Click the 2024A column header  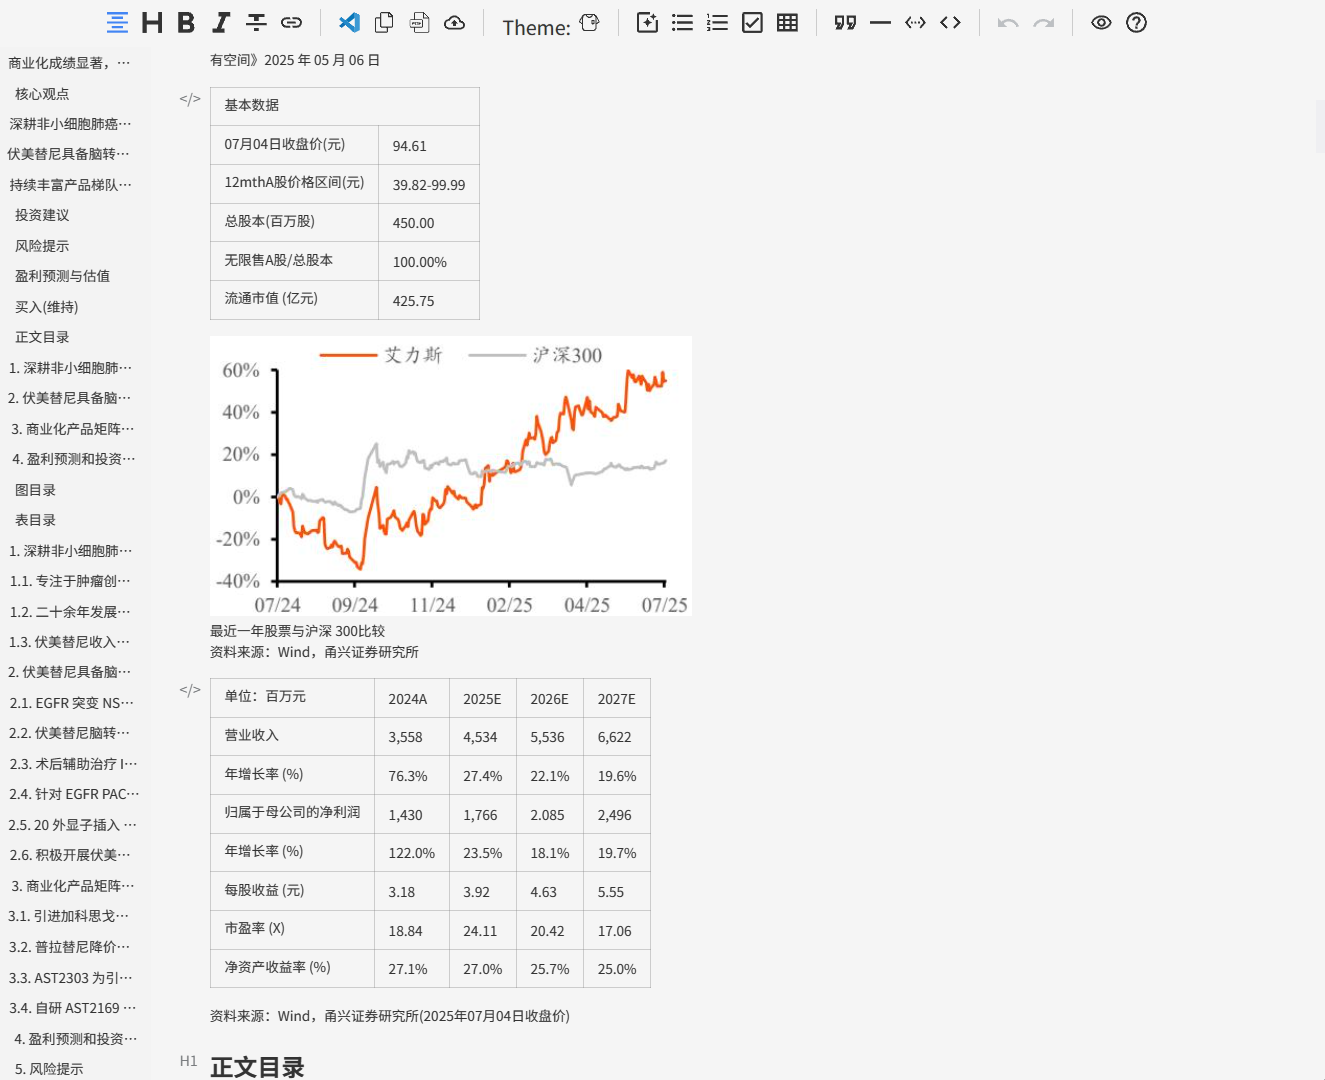pyautogui.click(x=412, y=698)
